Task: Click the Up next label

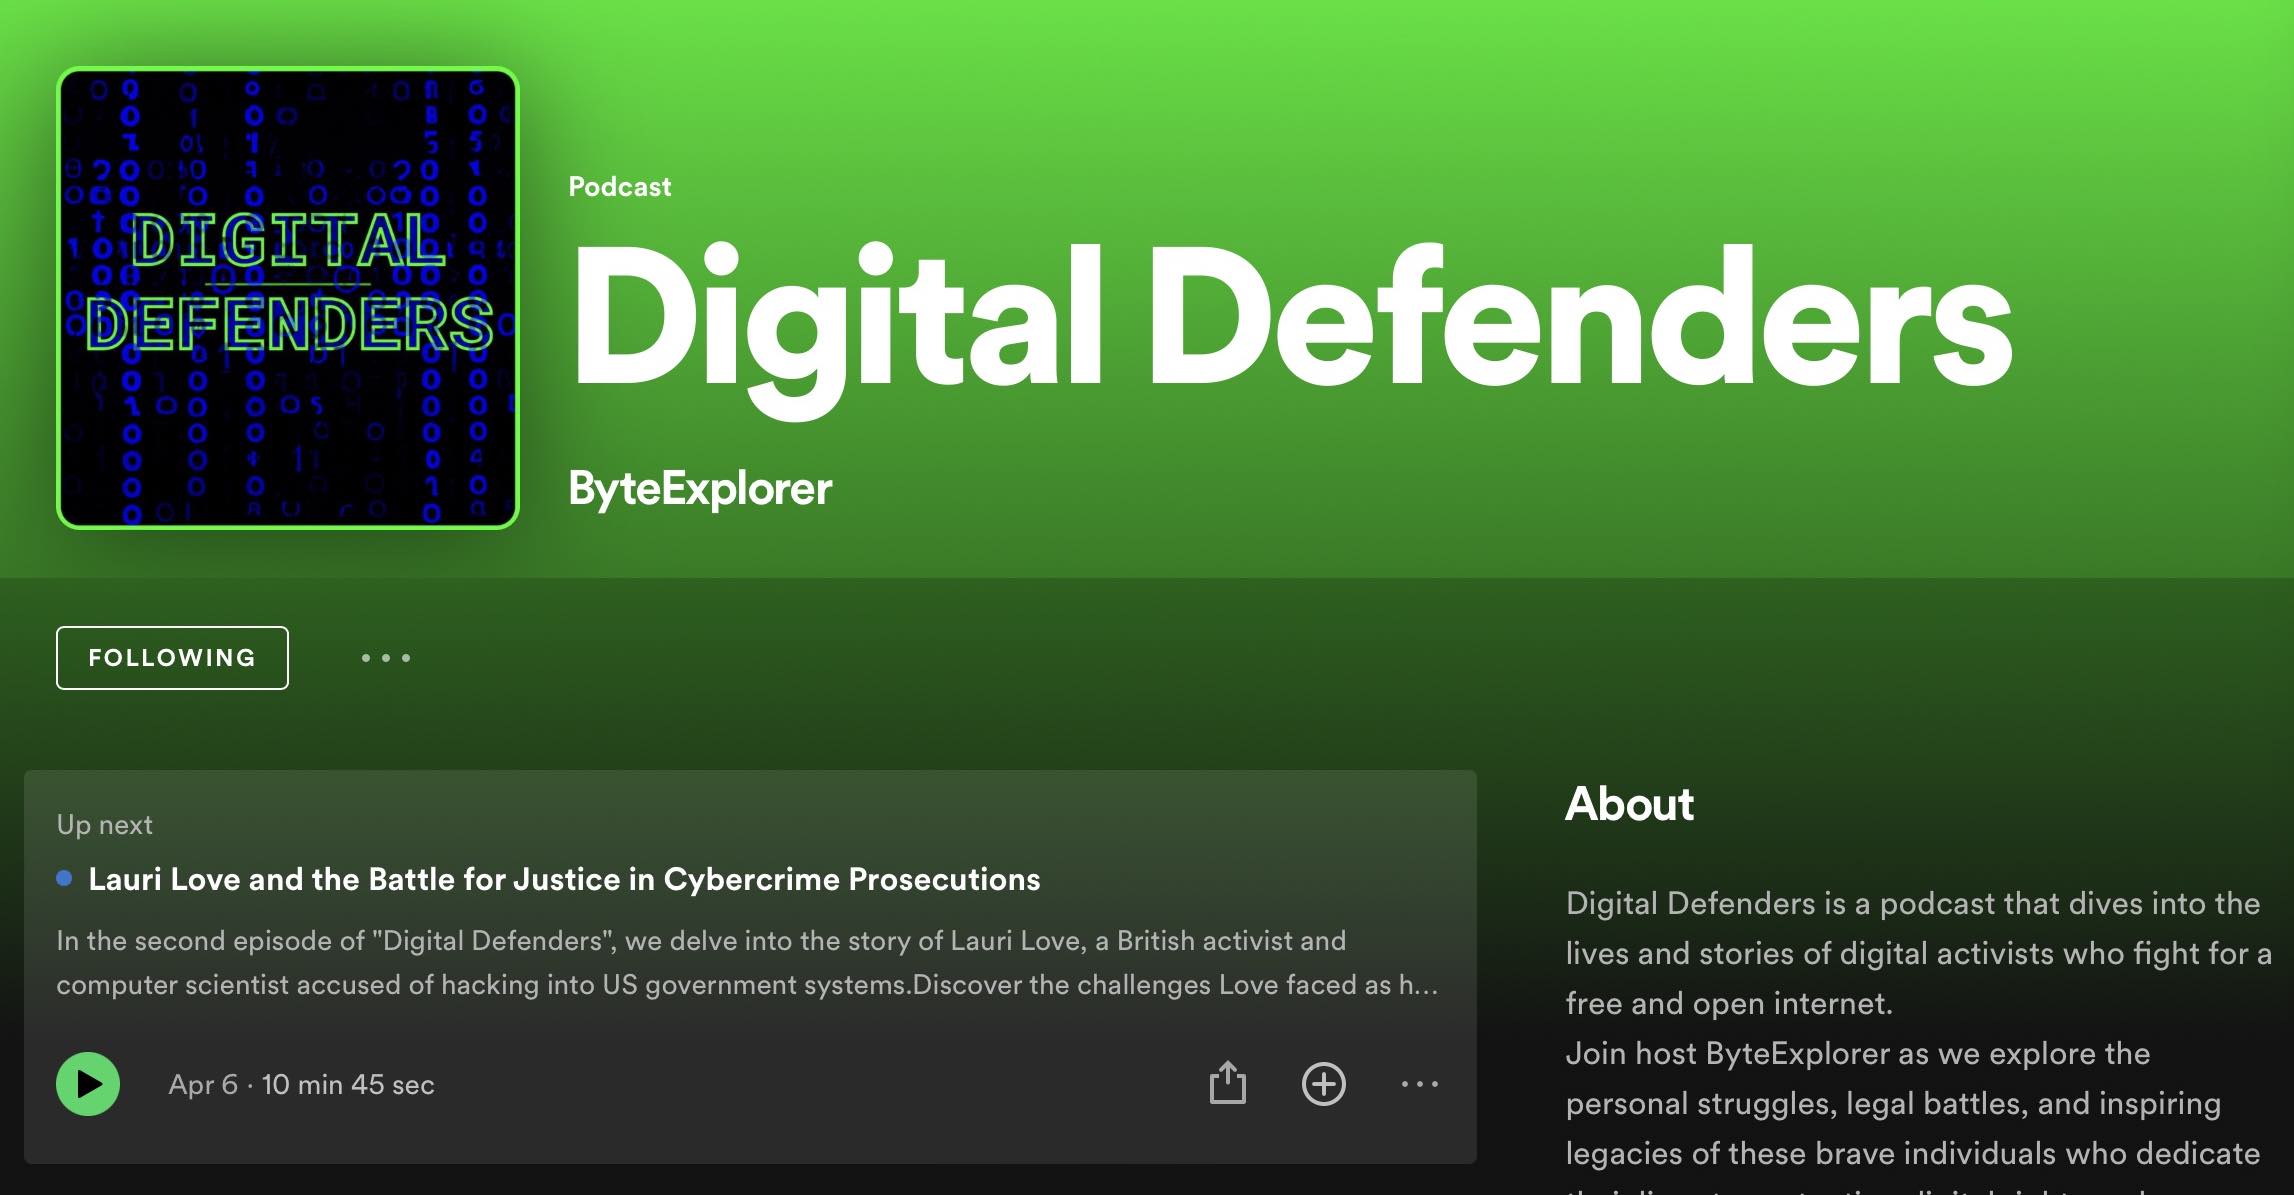Action: (104, 825)
